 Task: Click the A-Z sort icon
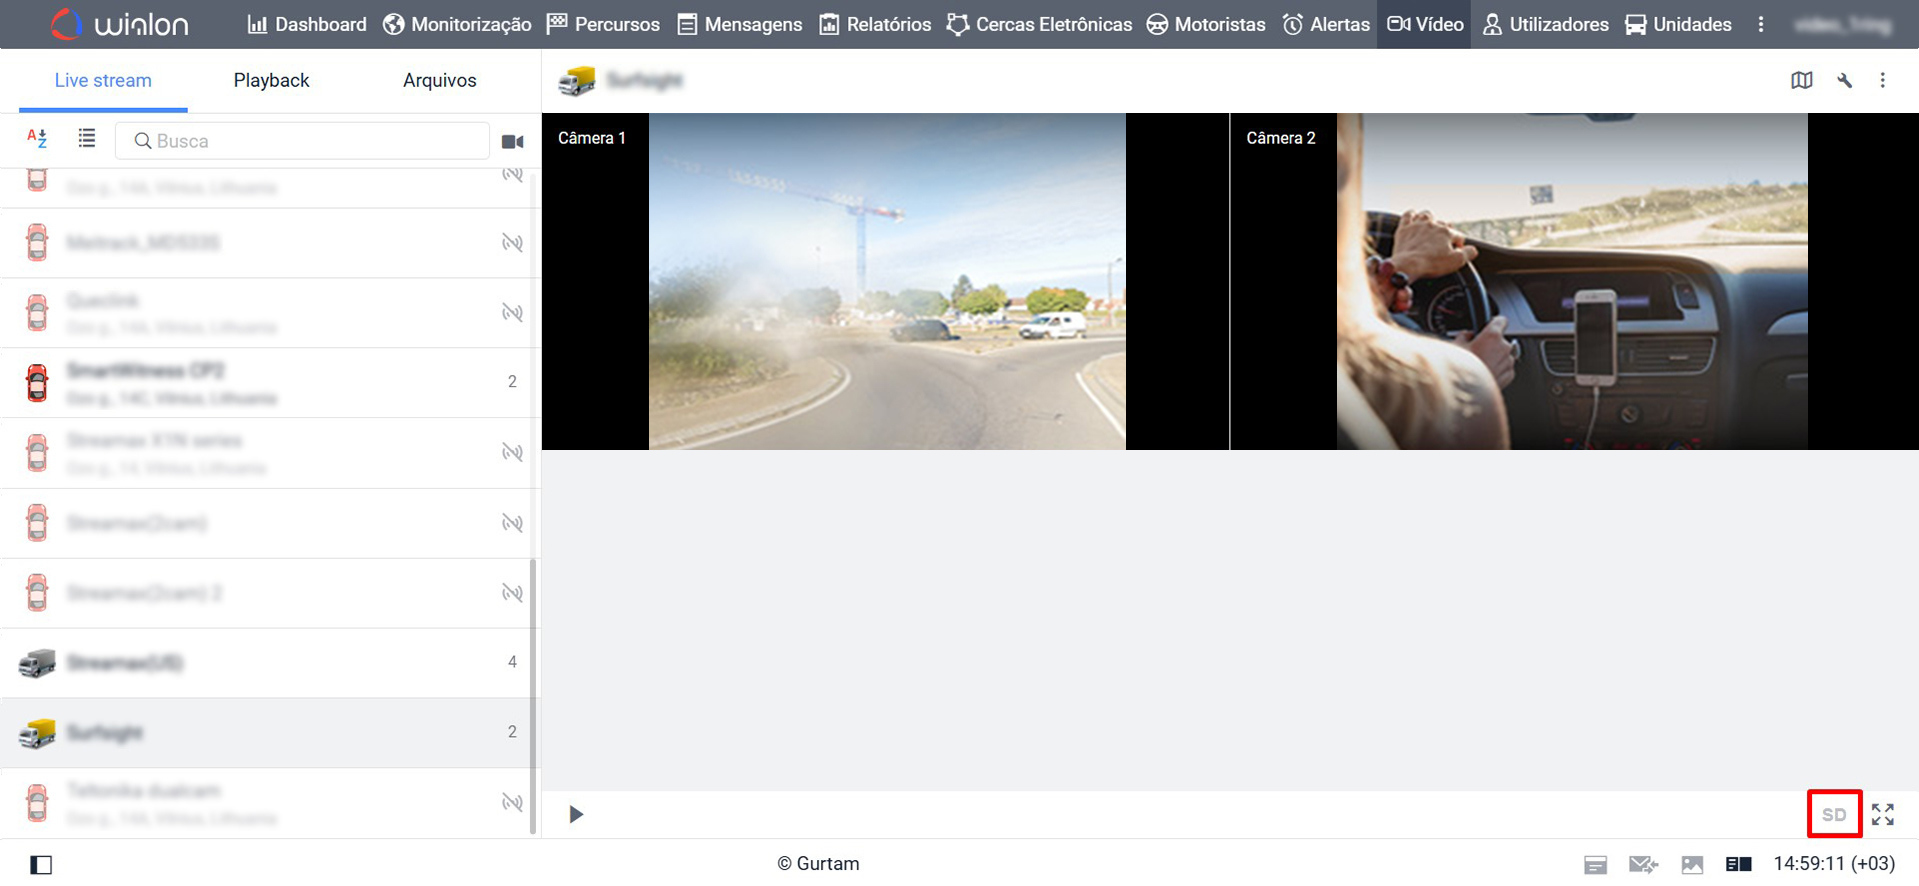37,139
